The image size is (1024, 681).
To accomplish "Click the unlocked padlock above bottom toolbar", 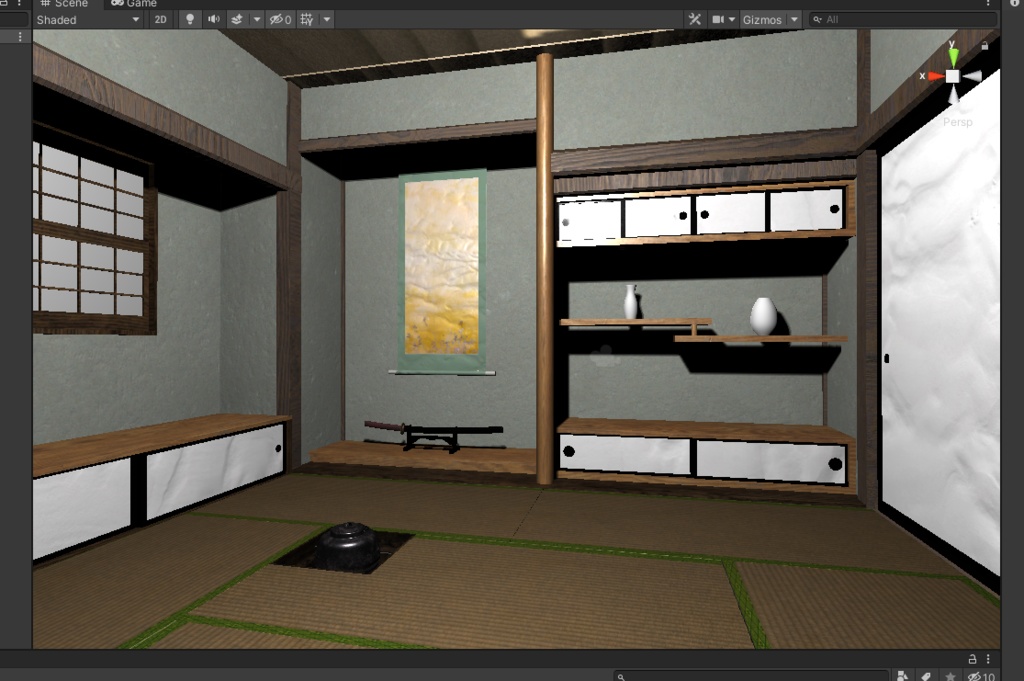I will pos(971,659).
